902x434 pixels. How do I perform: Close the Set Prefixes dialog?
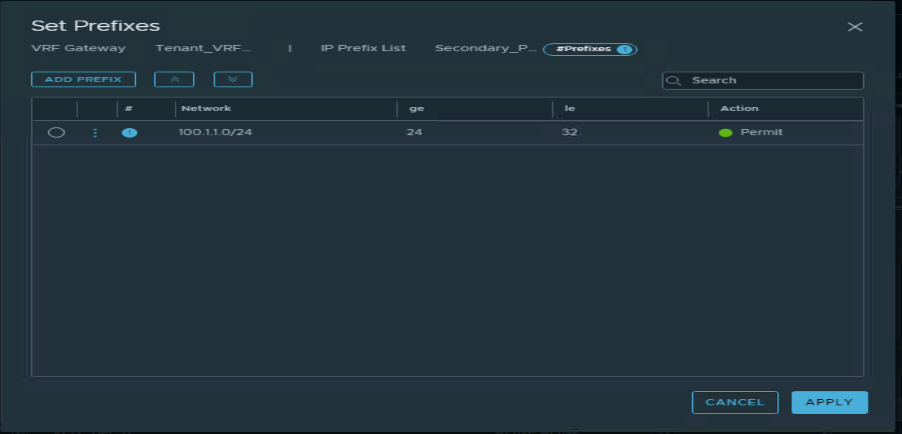pyautogui.click(x=854, y=27)
